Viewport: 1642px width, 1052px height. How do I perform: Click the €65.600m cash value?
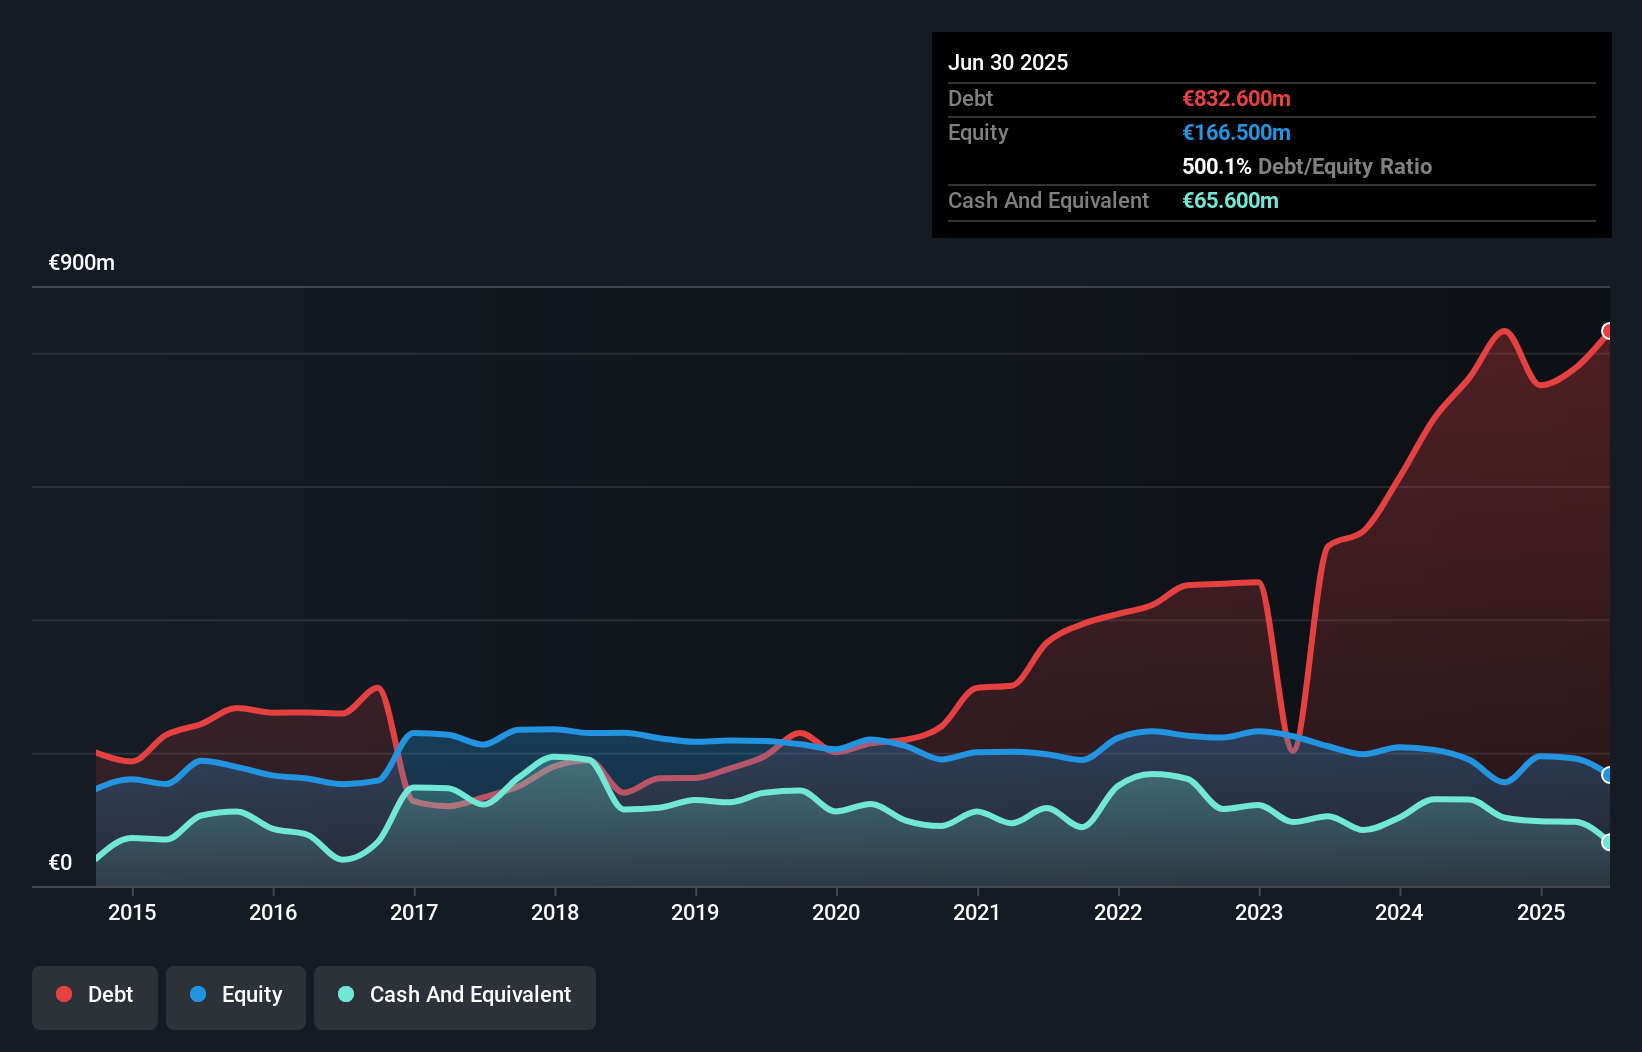pyautogui.click(x=1230, y=200)
